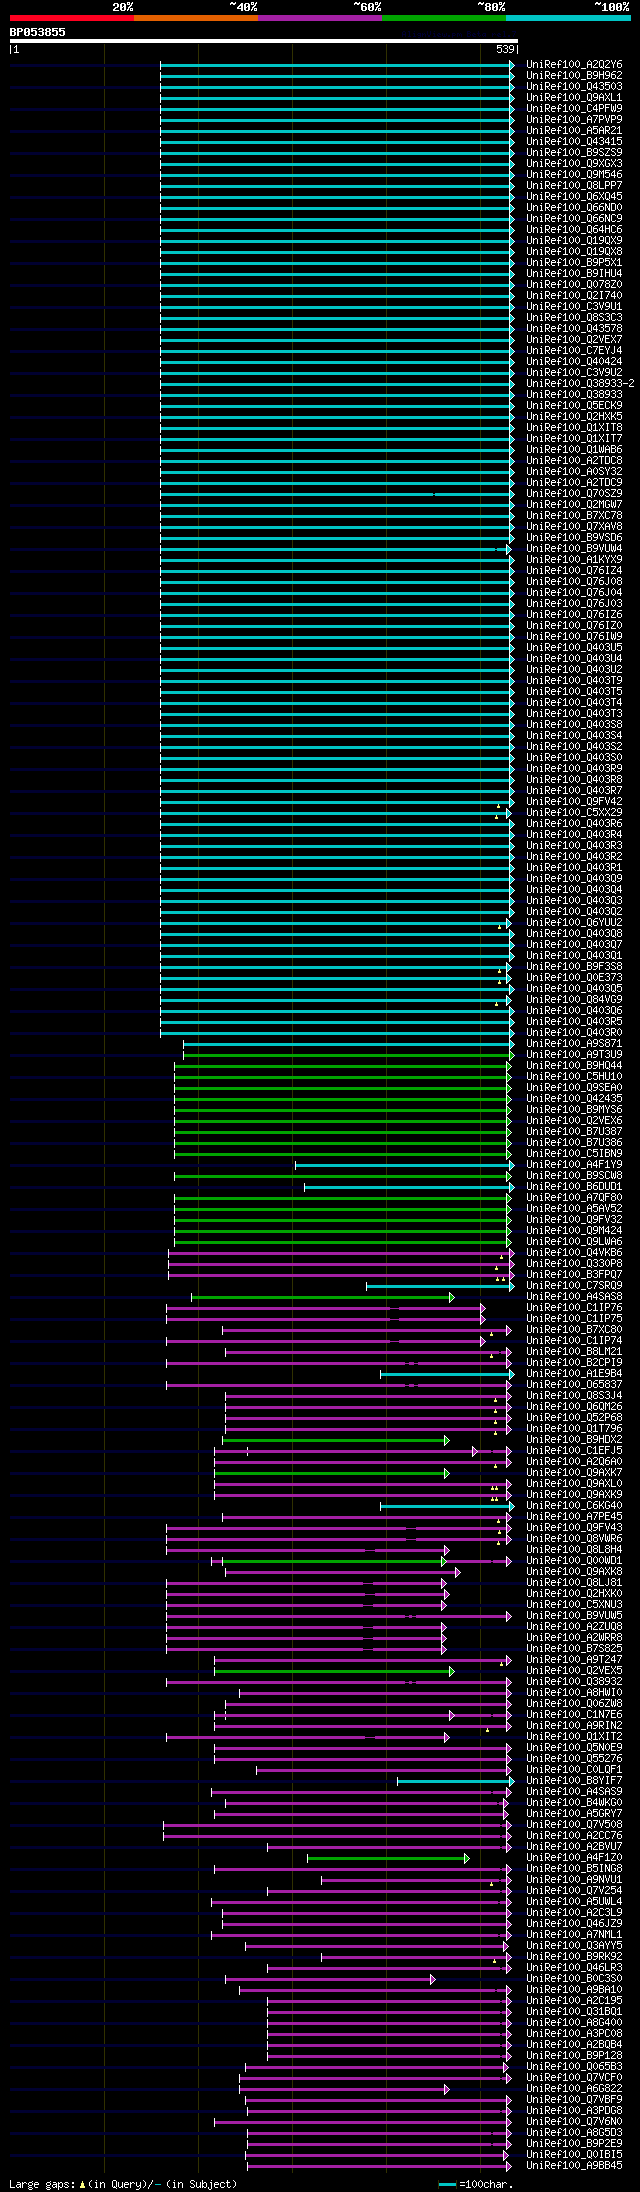Select hit label UniRef100_Q2MGW7
This screenshot has width=640, height=2192.
pos(574,505)
